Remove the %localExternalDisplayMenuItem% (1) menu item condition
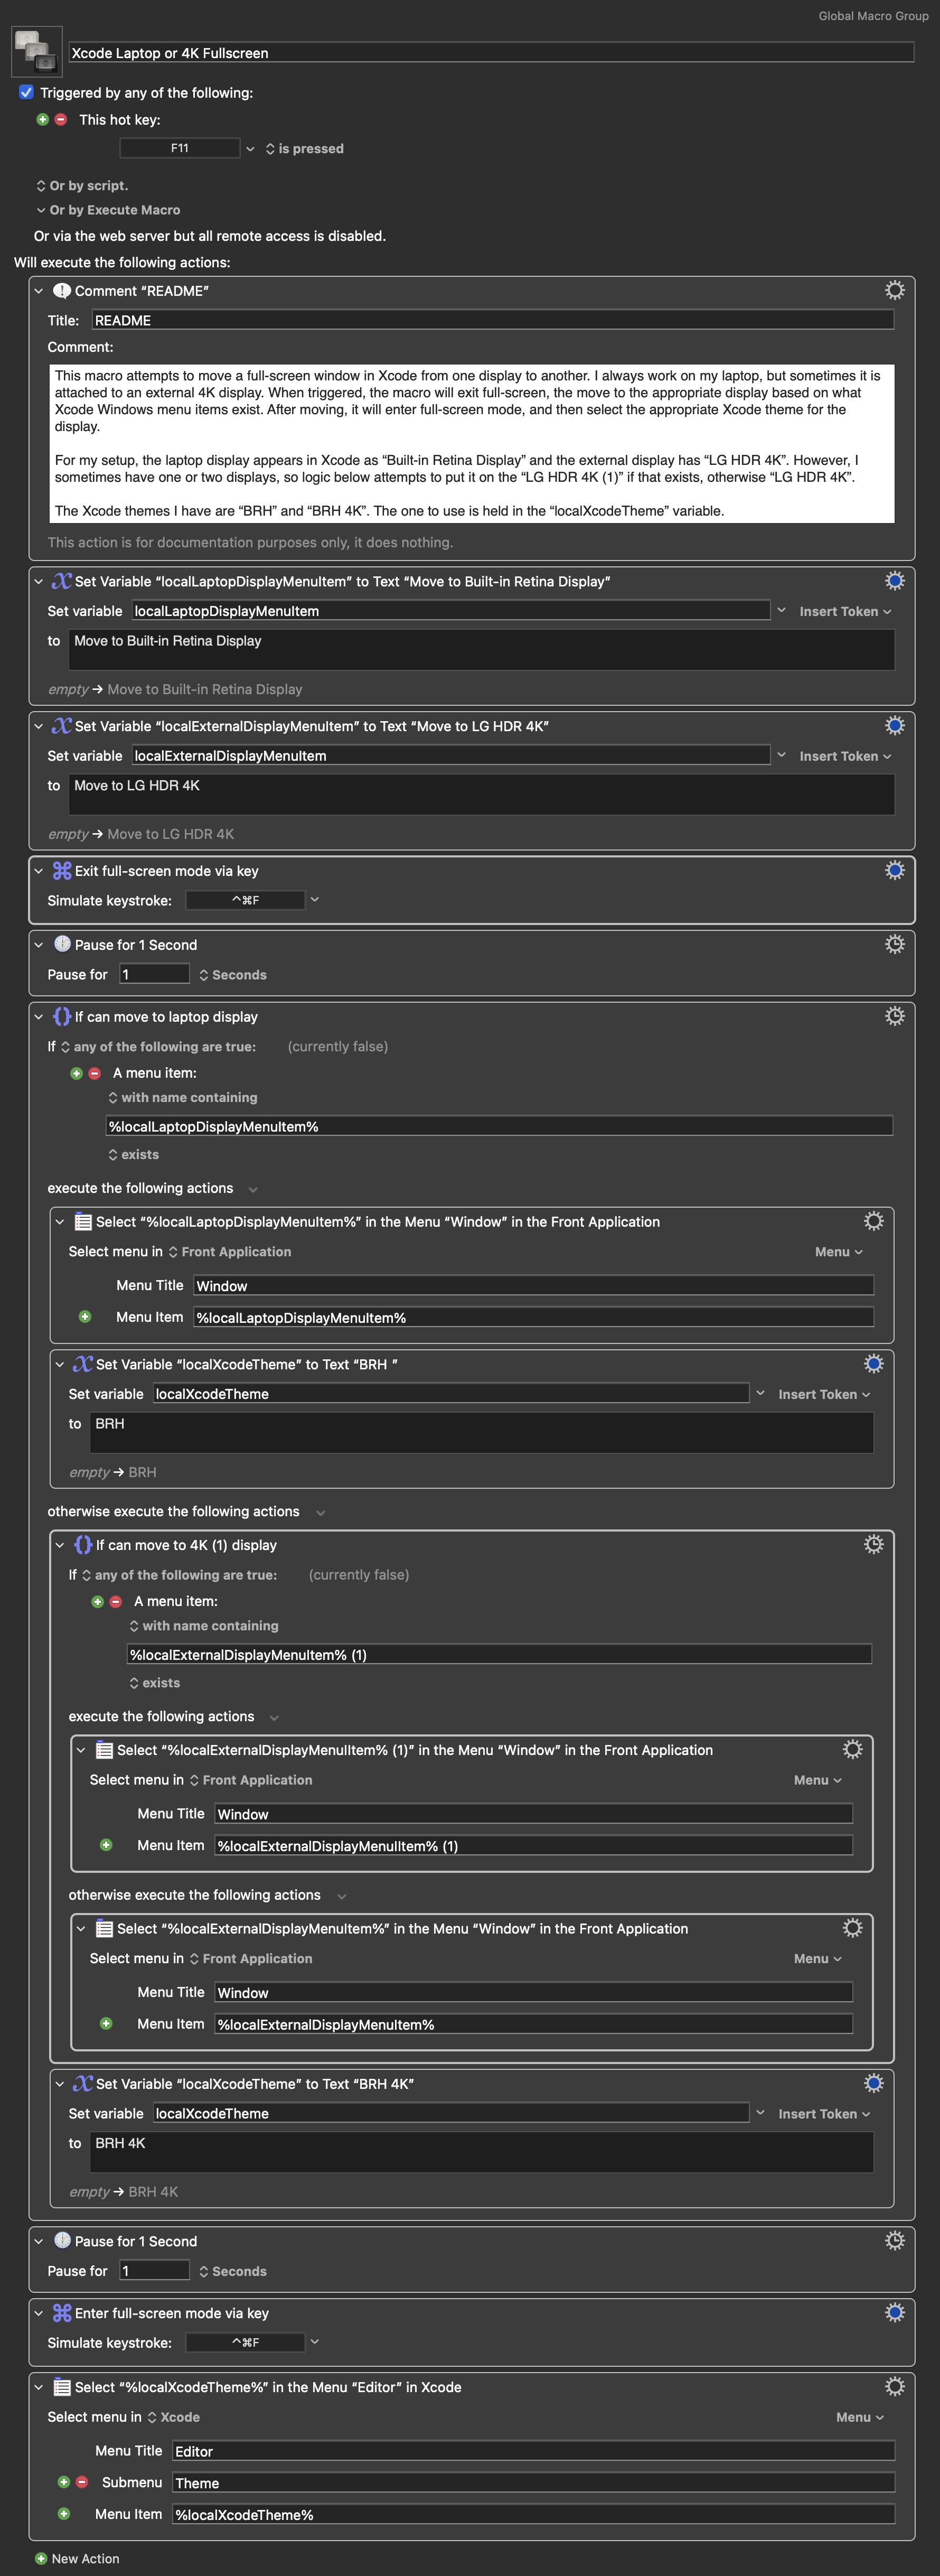Viewport: 940px width, 2576px height. 116,1601
